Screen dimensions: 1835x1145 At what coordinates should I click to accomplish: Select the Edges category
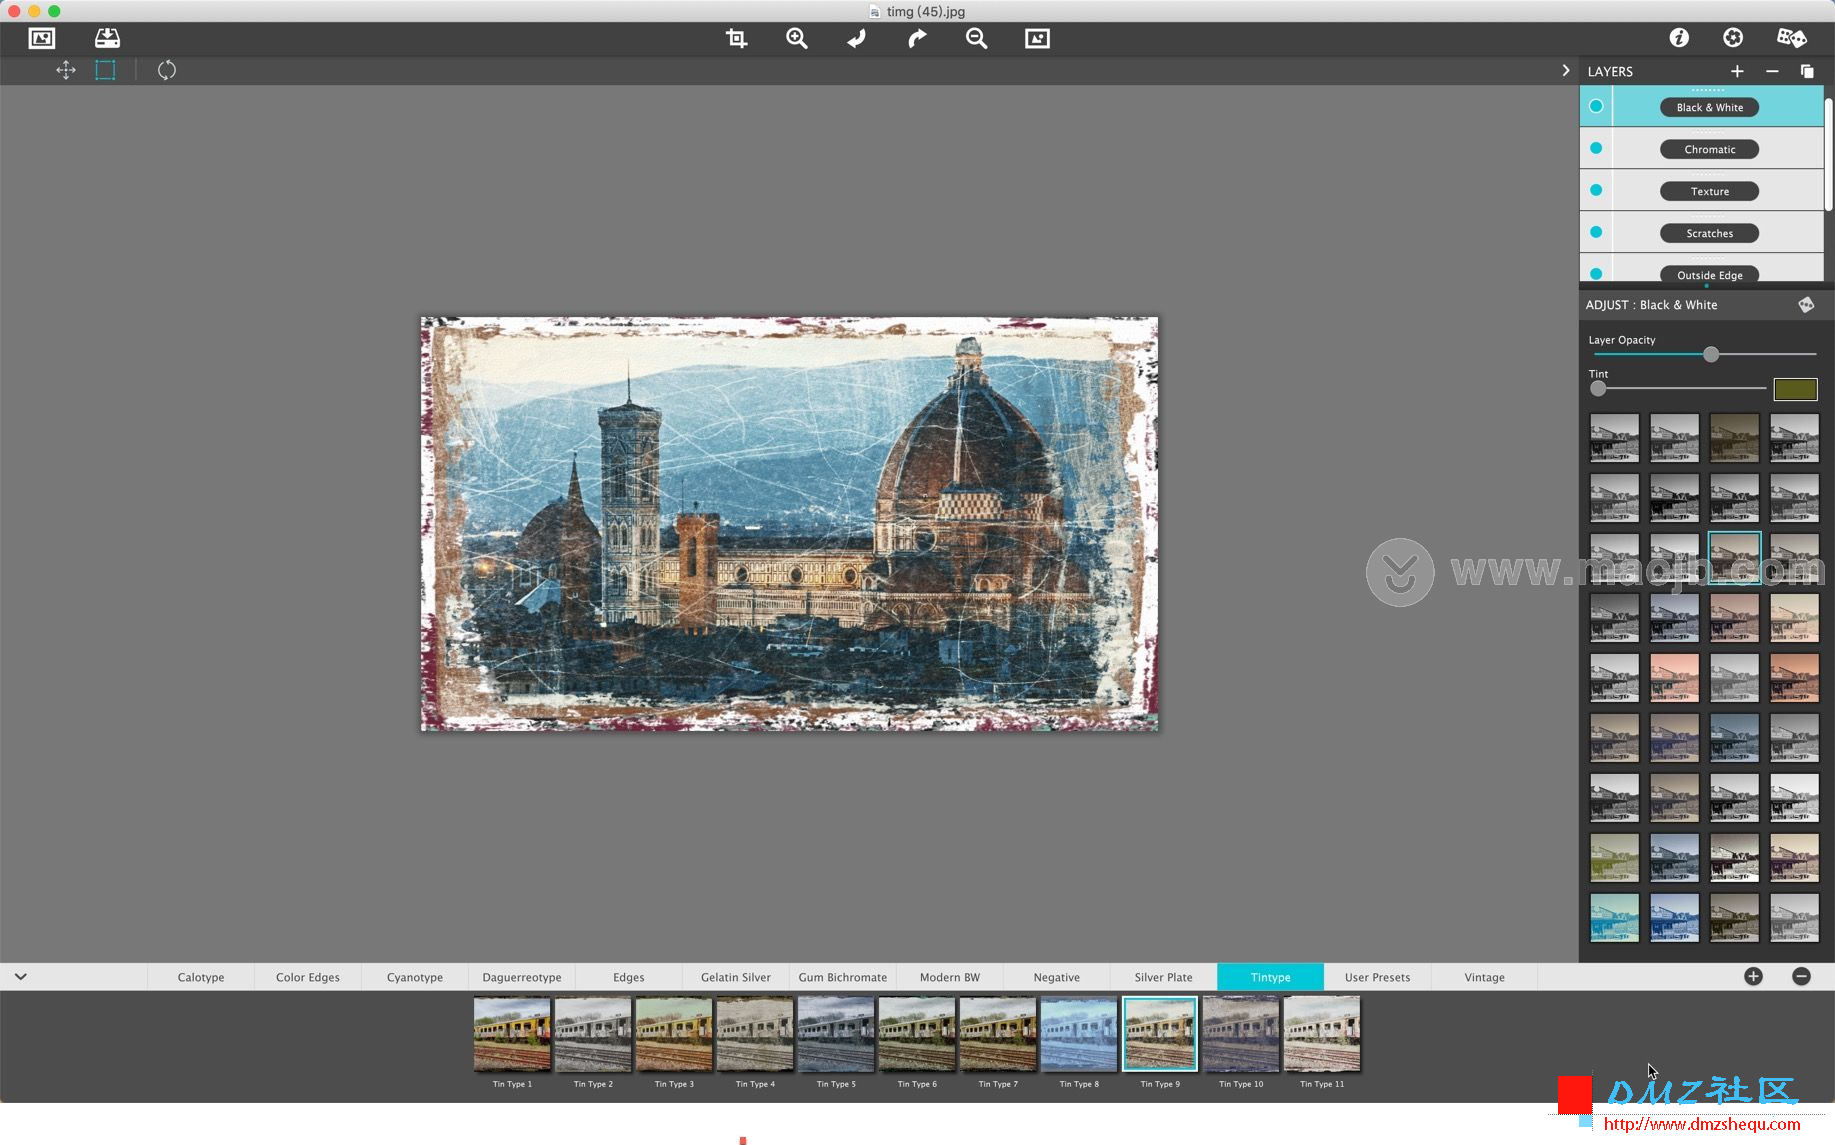click(x=629, y=977)
